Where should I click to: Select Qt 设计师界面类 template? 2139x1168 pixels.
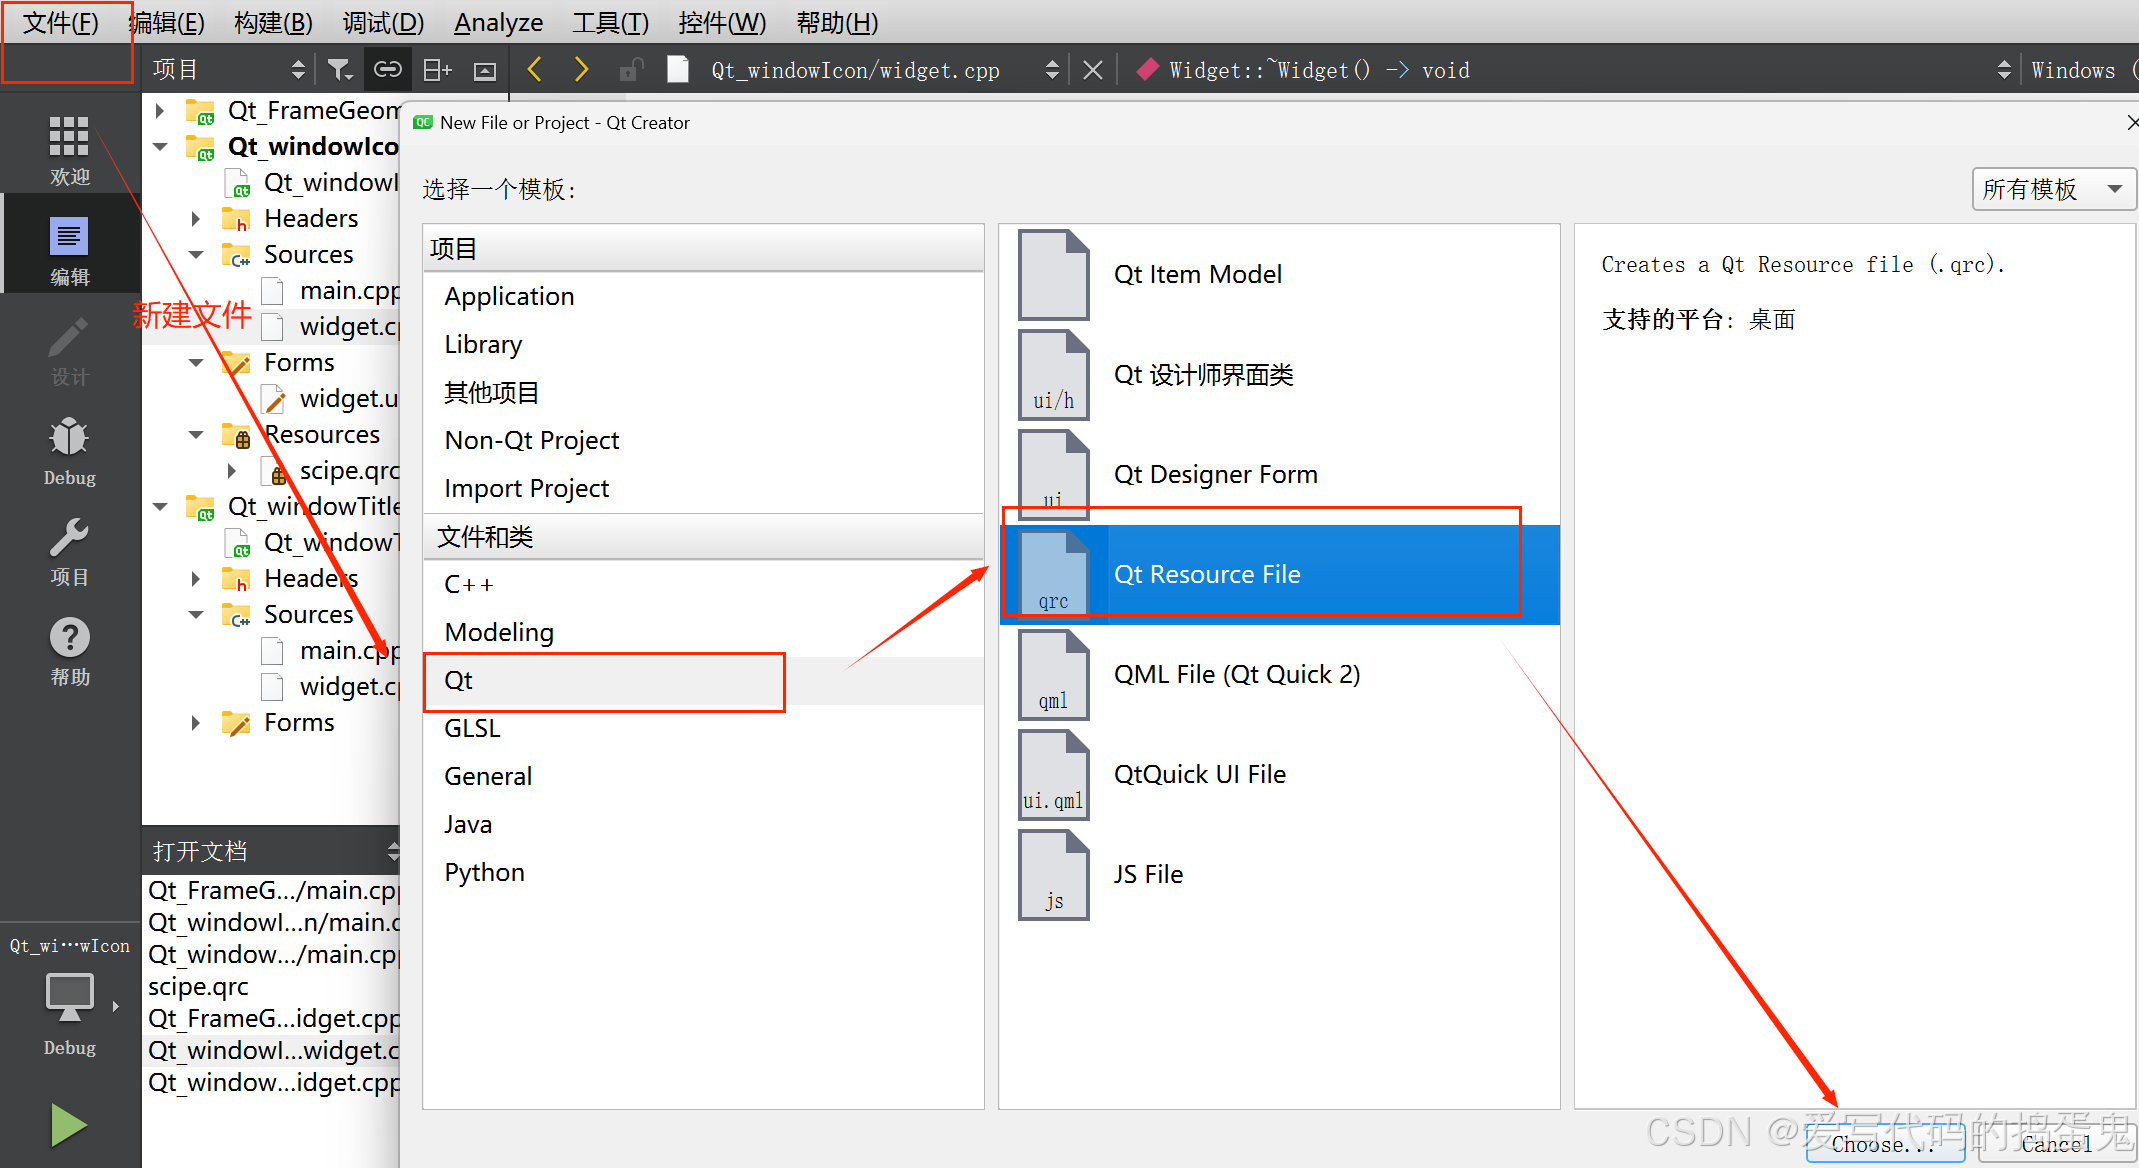(x=1280, y=374)
